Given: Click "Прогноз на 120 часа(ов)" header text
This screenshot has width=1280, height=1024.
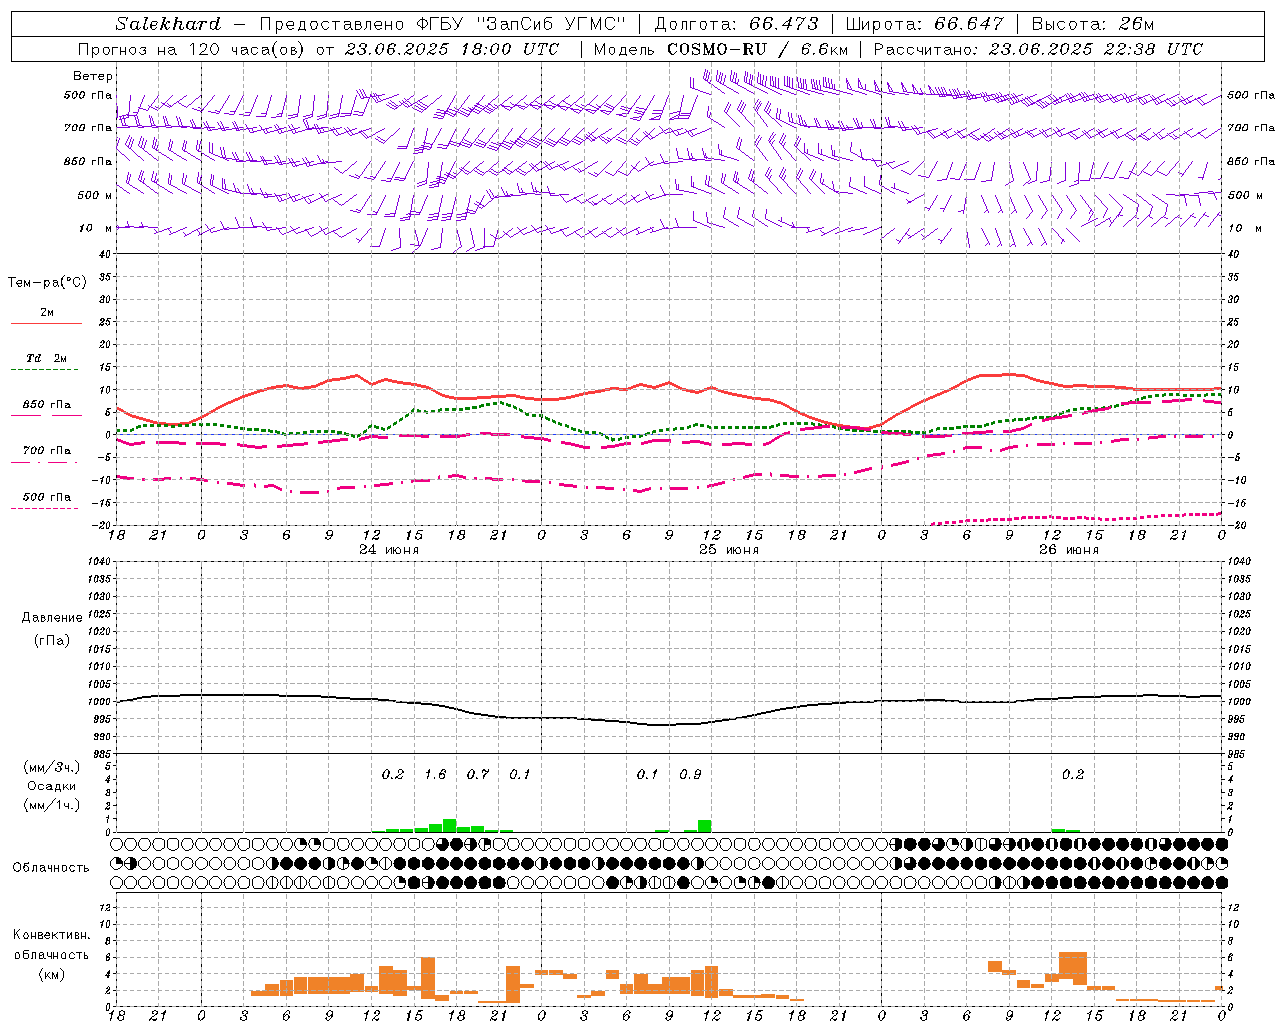Looking at the screenshot, I should click(192, 49).
